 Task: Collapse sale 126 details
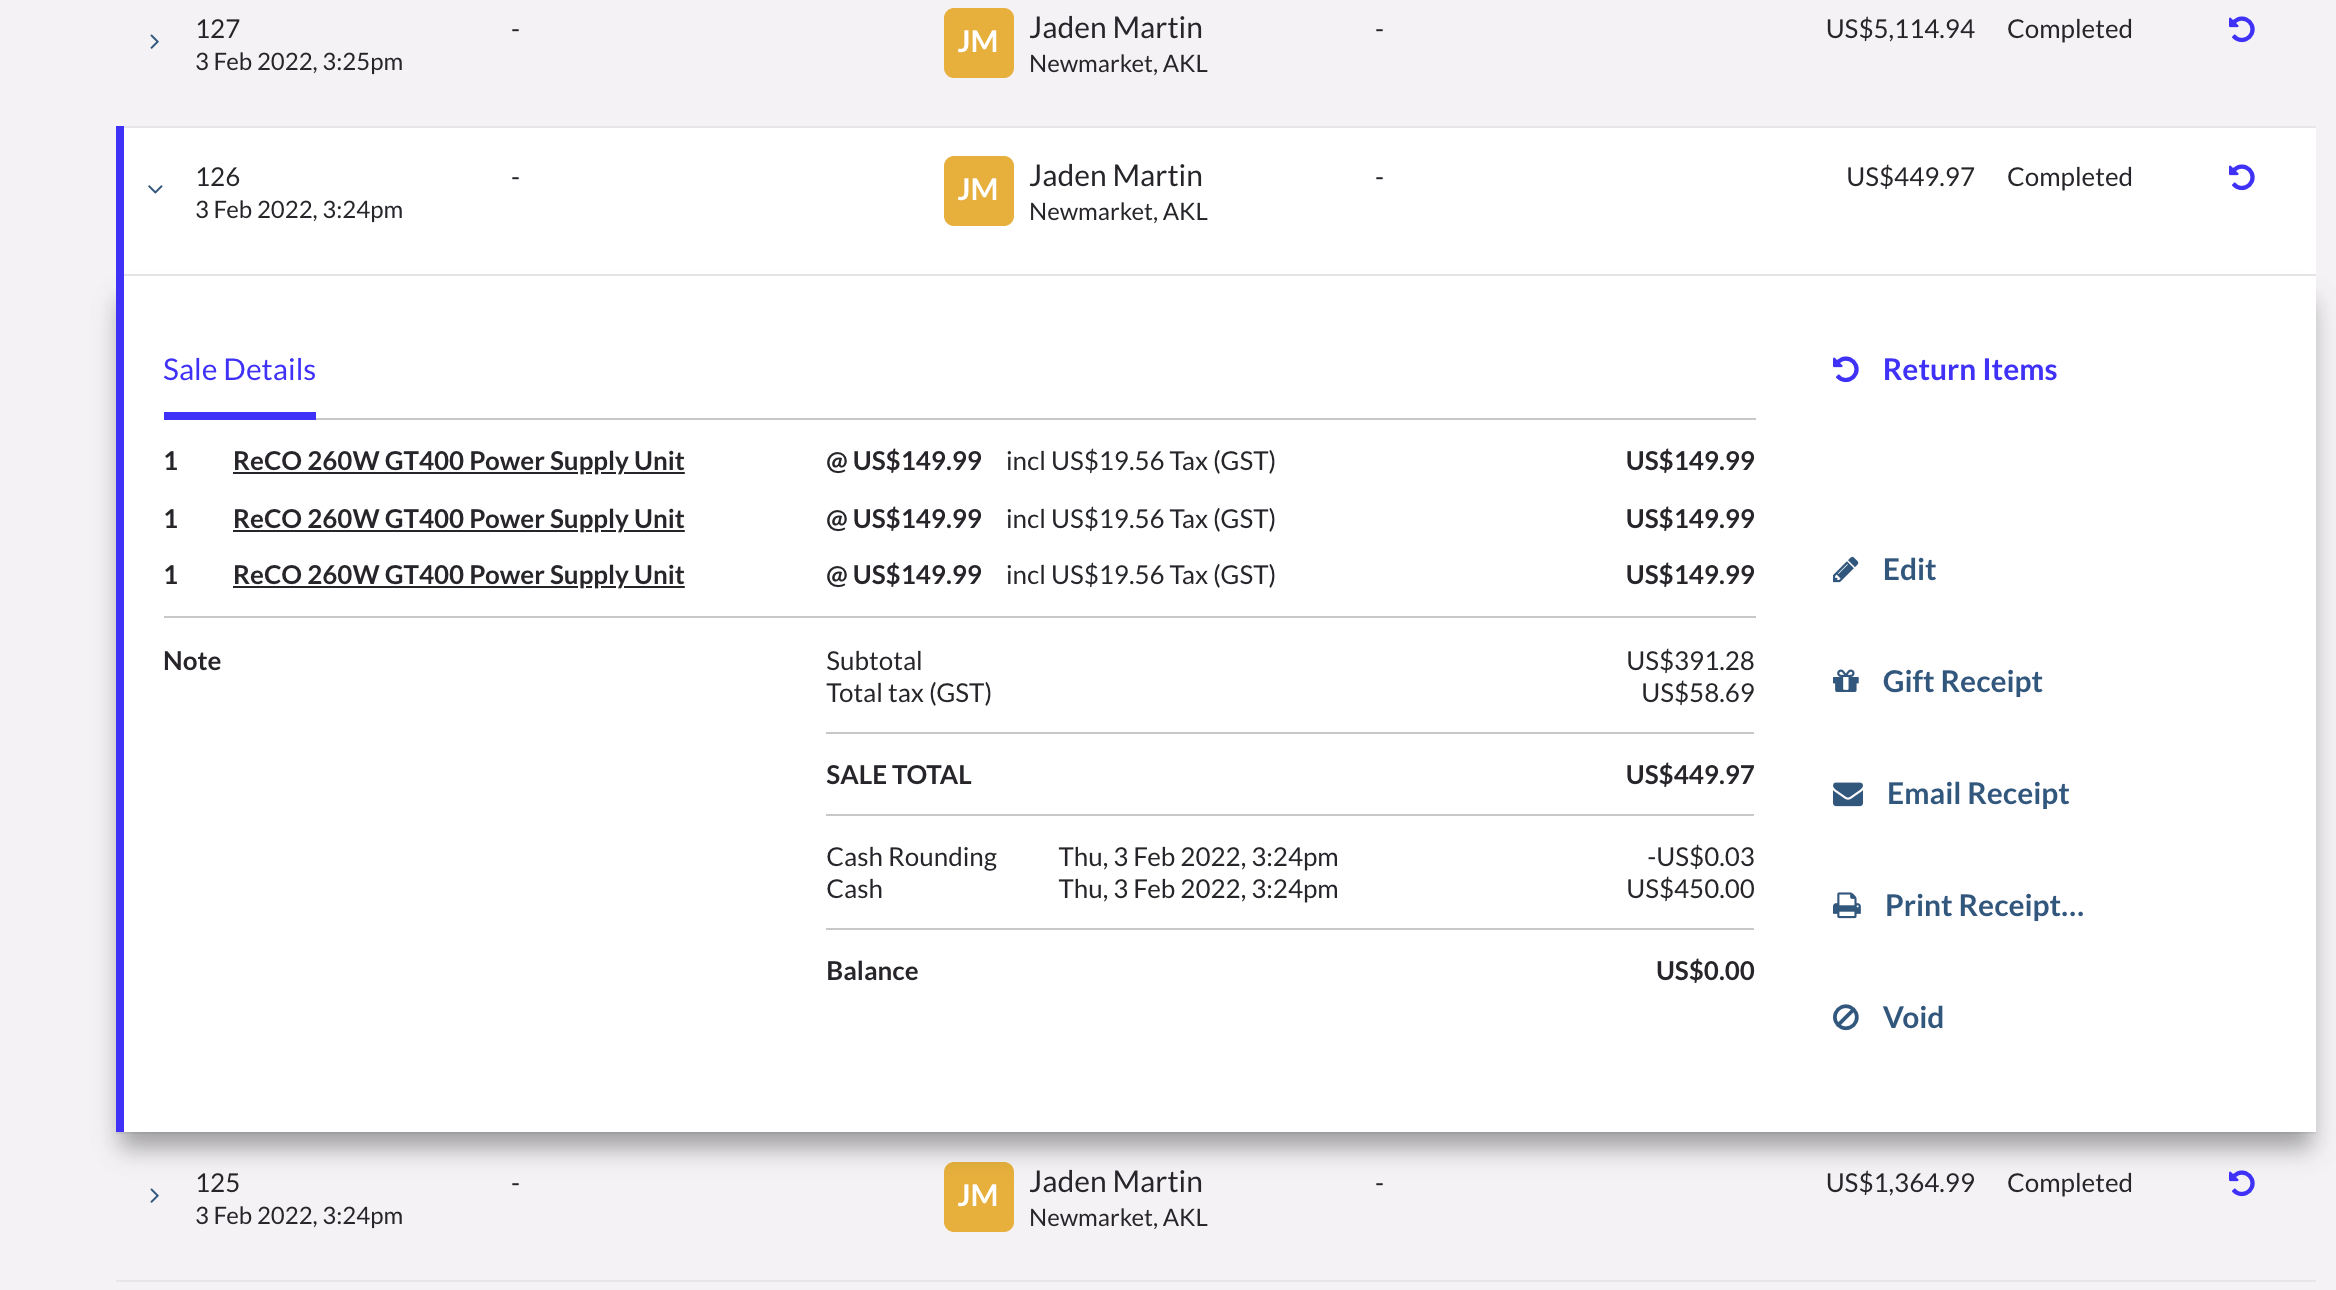point(155,189)
